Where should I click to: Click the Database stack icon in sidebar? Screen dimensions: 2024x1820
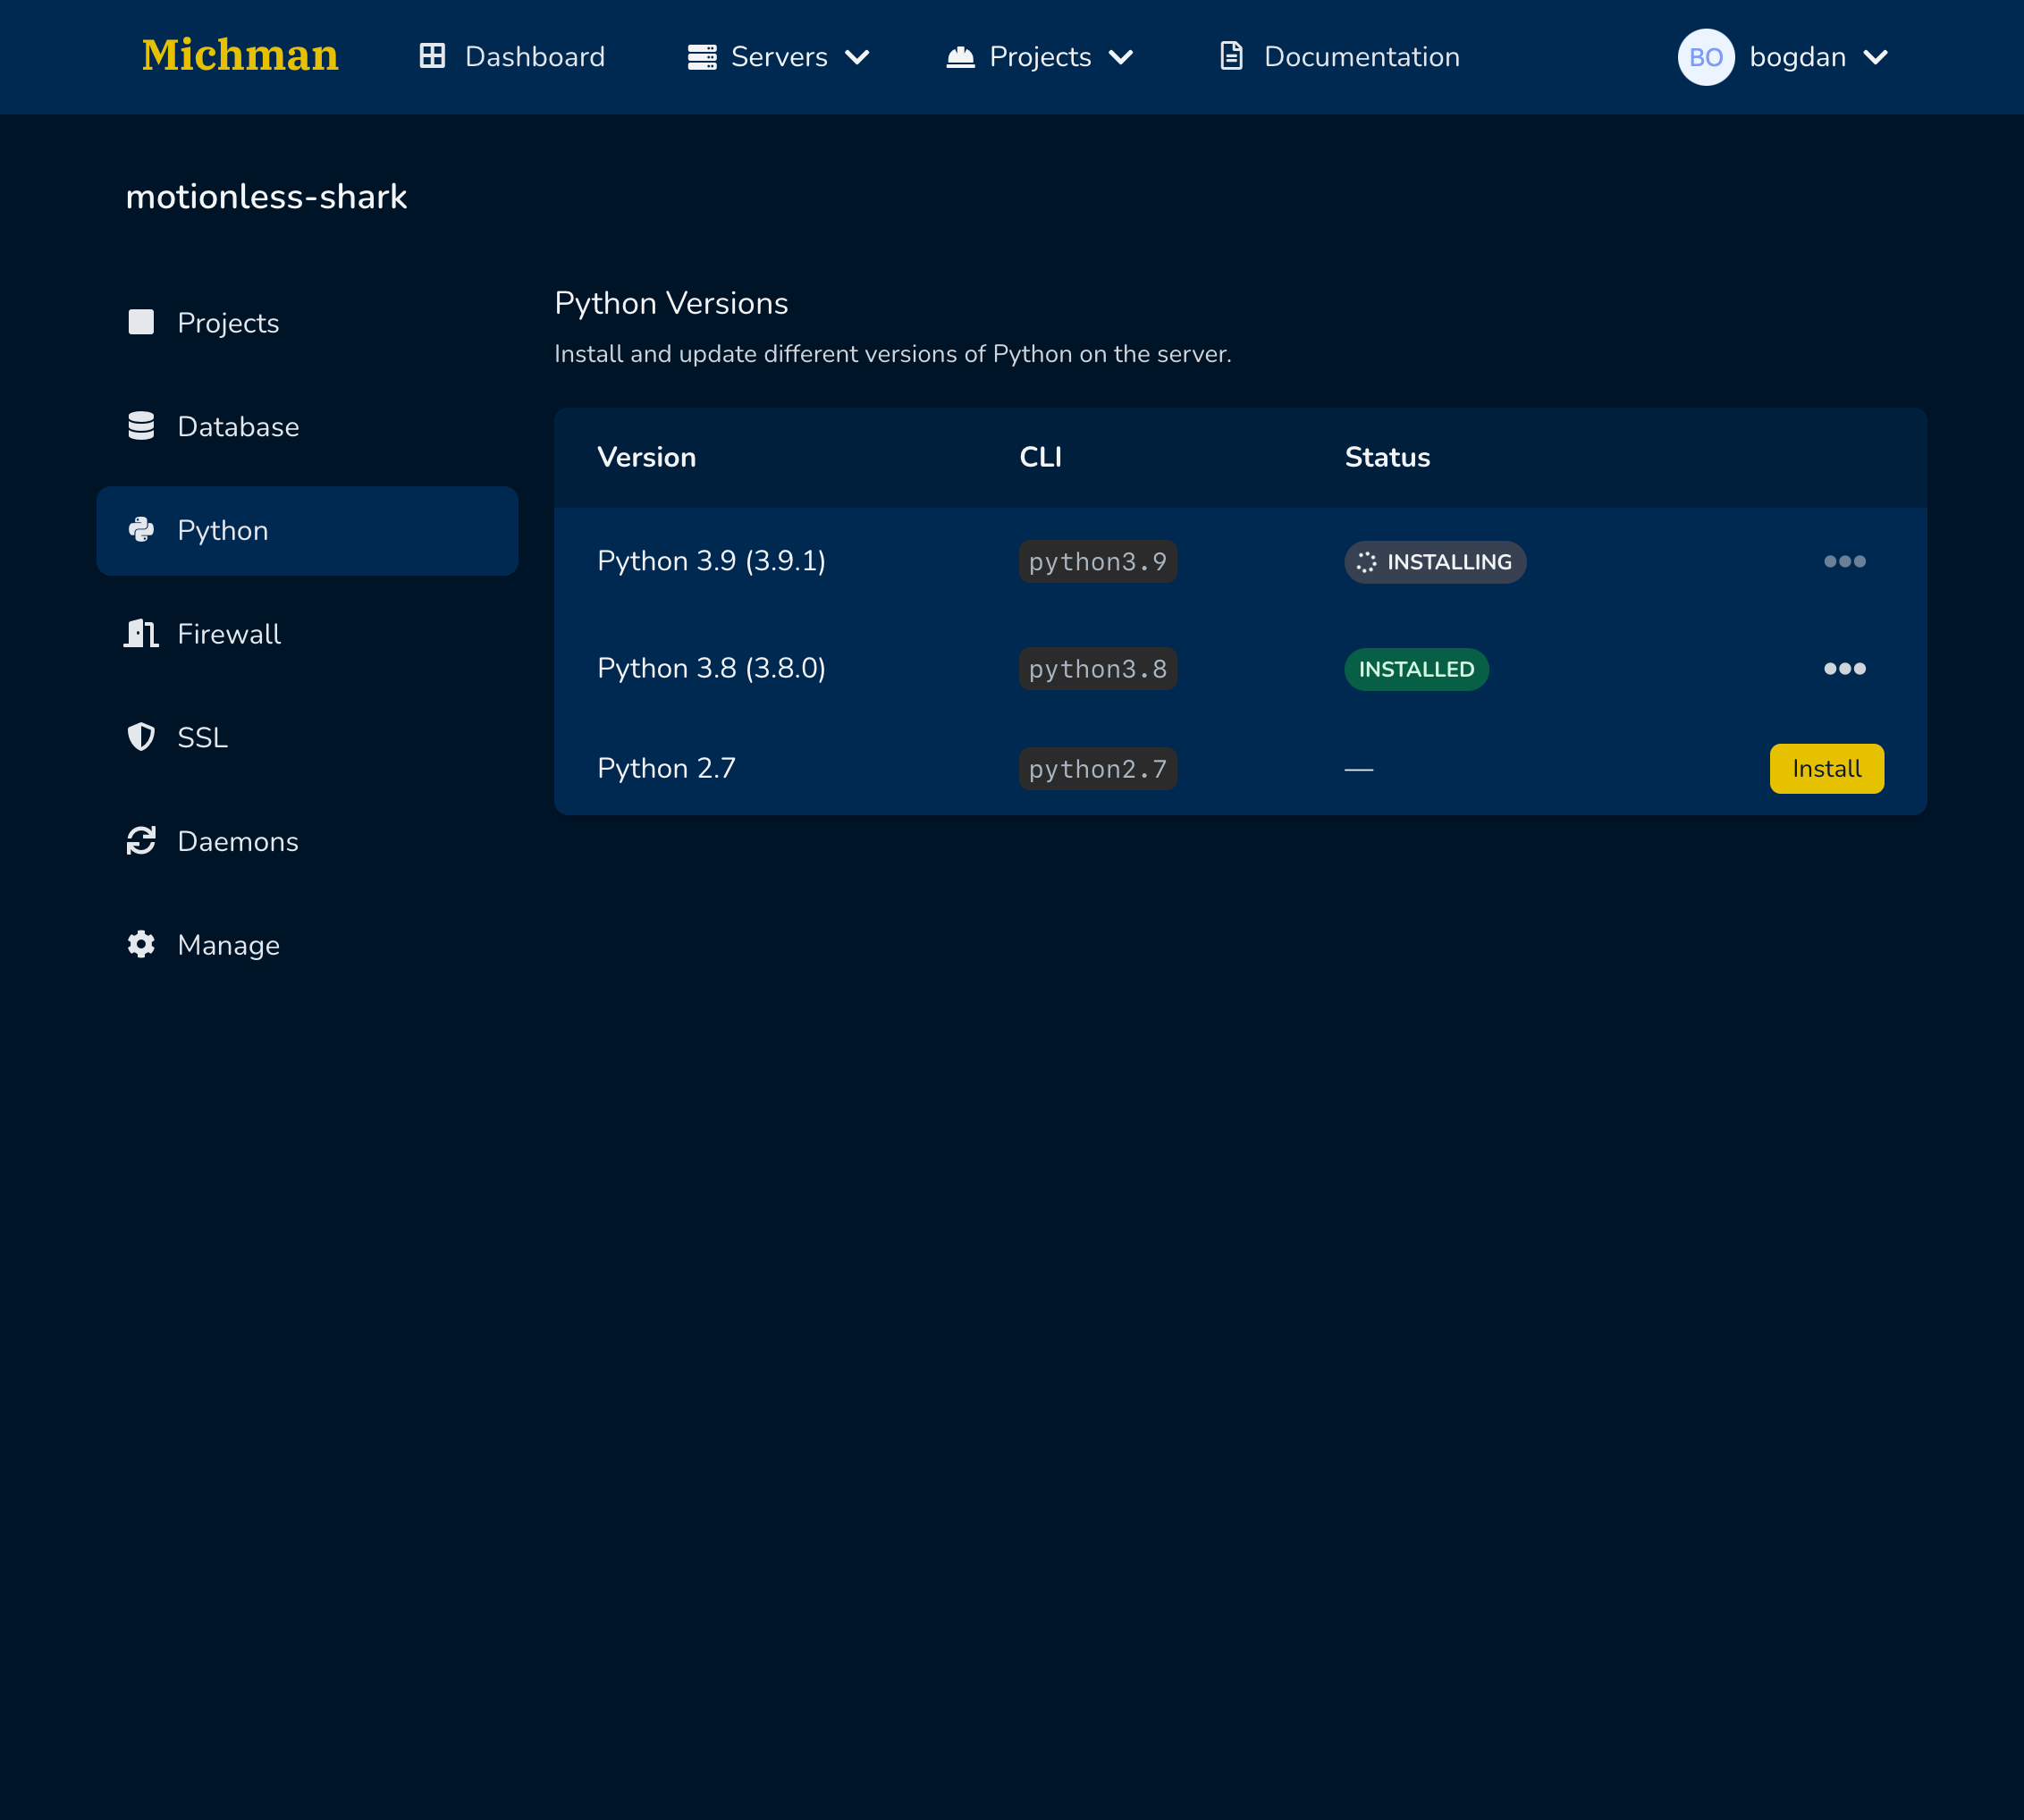point(141,426)
